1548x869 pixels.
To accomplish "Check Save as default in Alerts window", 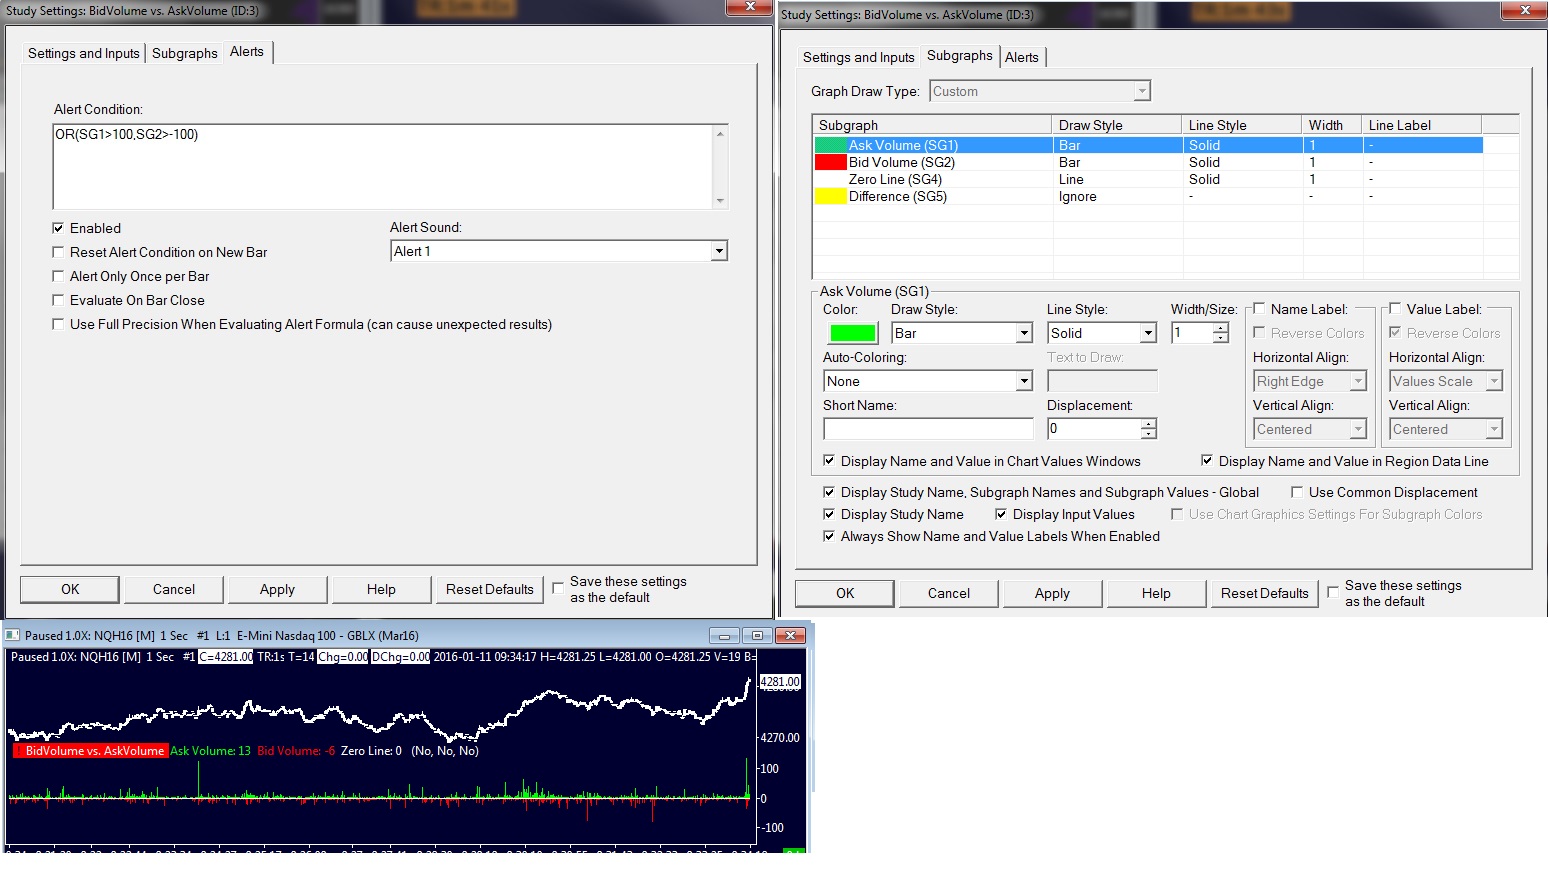I will coord(558,588).
